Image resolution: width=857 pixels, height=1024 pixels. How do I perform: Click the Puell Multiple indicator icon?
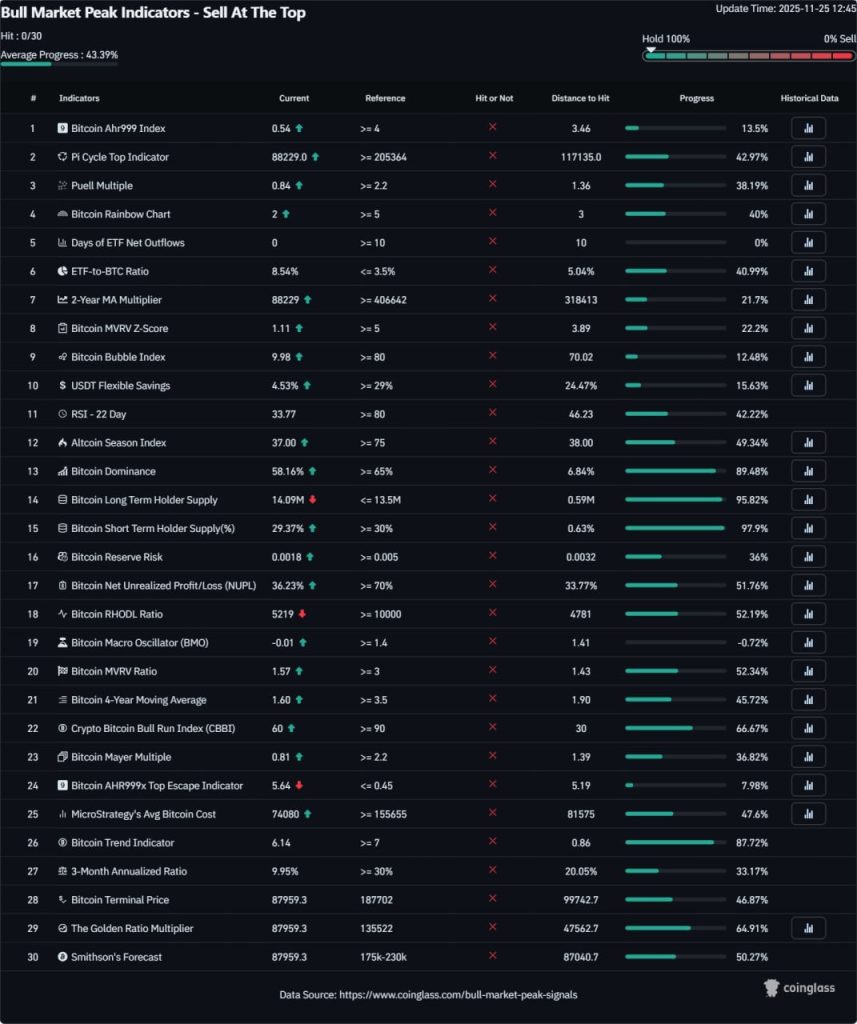pos(60,185)
